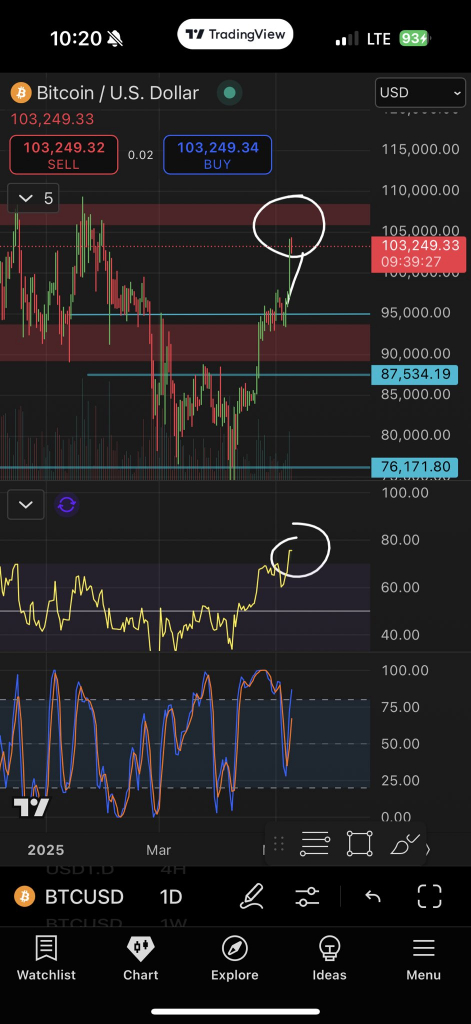Expand more drawing toolbar options arrow
This screenshot has width=471, height=1024.
point(428,849)
